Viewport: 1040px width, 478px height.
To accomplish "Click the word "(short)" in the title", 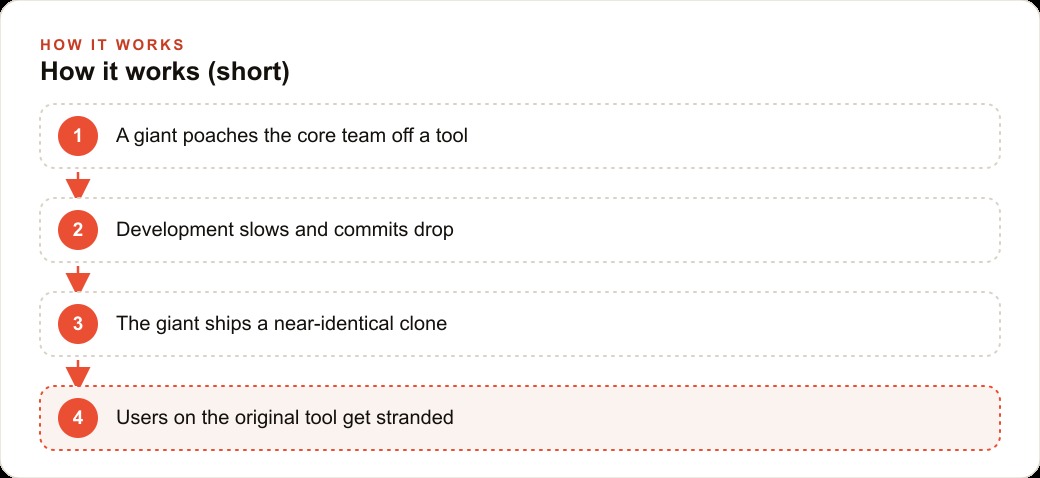I will [249, 72].
